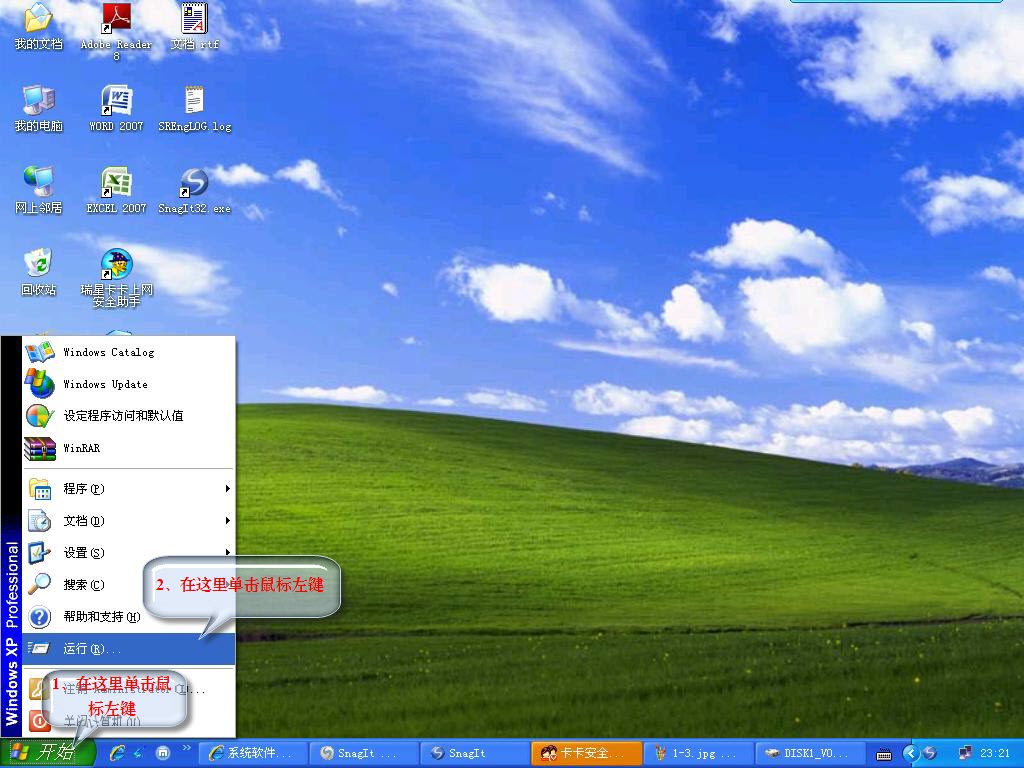
Task: Launch Internet Explorer from Quick Launch
Action: click(x=118, y=753)
